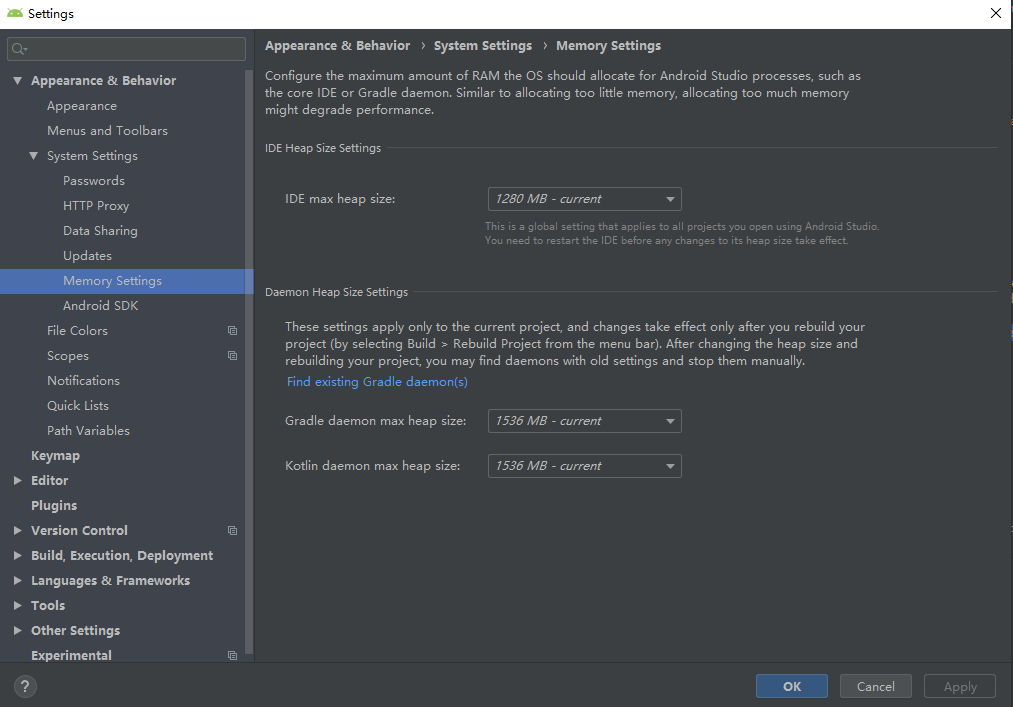This screenshot has width=1013, height=707.
Task: Expand the Version Control section
Action: pyautogui.click(x=17, y=531)
